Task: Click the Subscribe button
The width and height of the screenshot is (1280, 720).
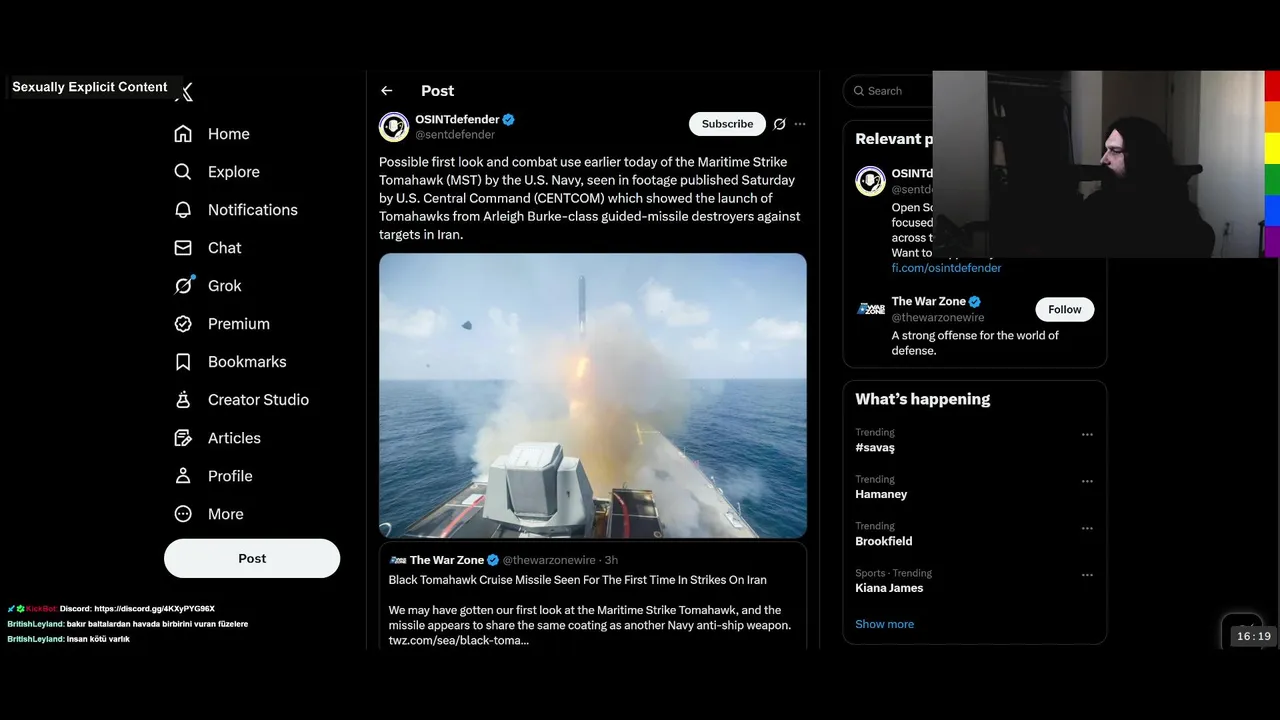Action: tap(727, 124)
